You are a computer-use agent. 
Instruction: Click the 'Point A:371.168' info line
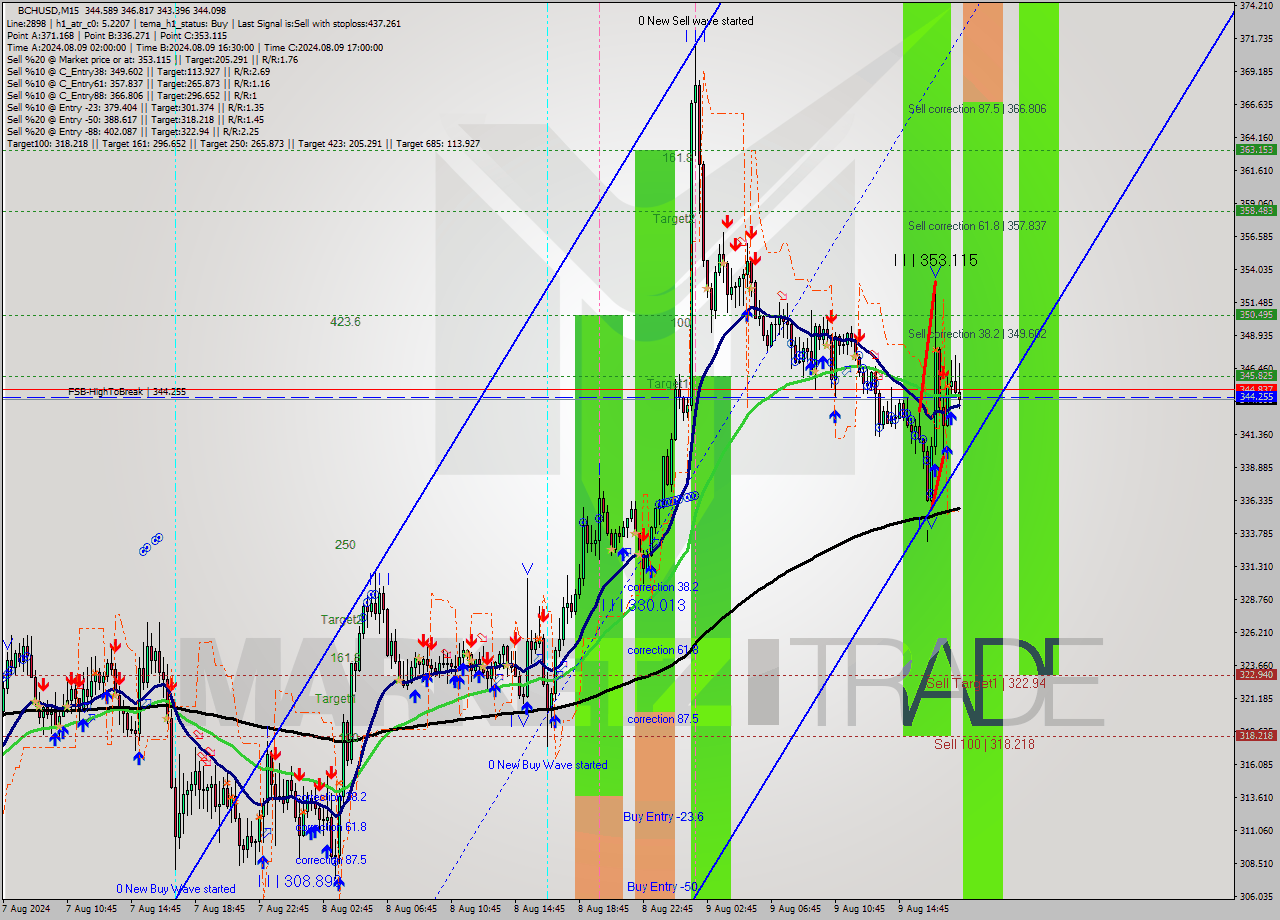[x=116, y=35]
